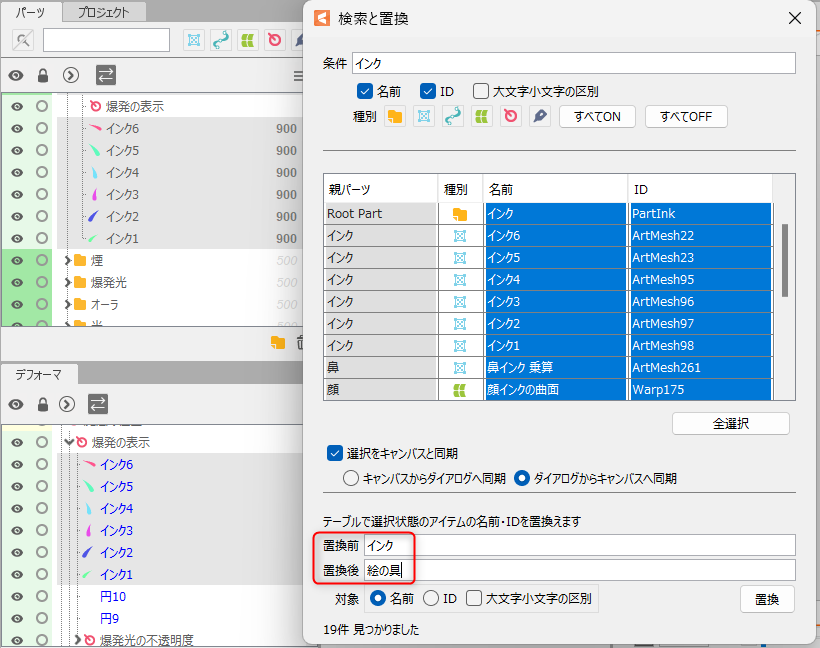820x648 pixels.
Task: Toggle the warp deformer type filter icon
Action: pyautogui.click(x=482, y=117)
